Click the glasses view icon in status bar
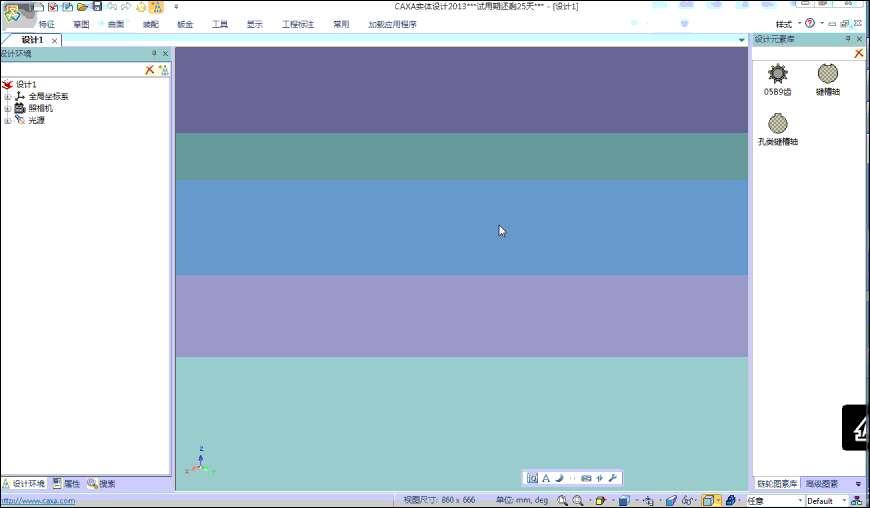Screen dimensions: 870x508 coord(687,500)
